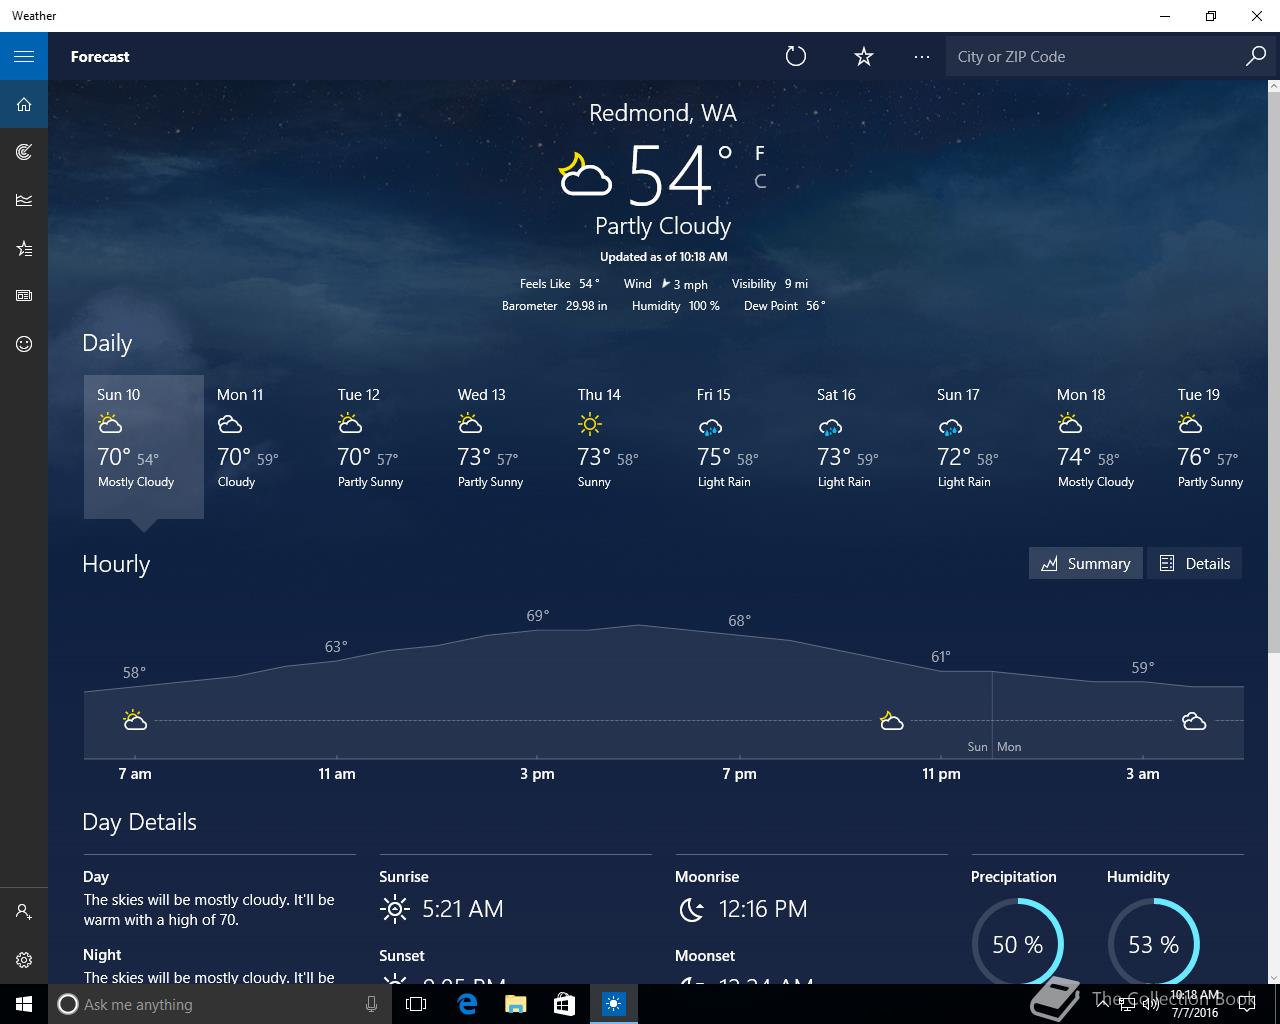Click the cloudy icon near 3 am

click(1194, 721)
